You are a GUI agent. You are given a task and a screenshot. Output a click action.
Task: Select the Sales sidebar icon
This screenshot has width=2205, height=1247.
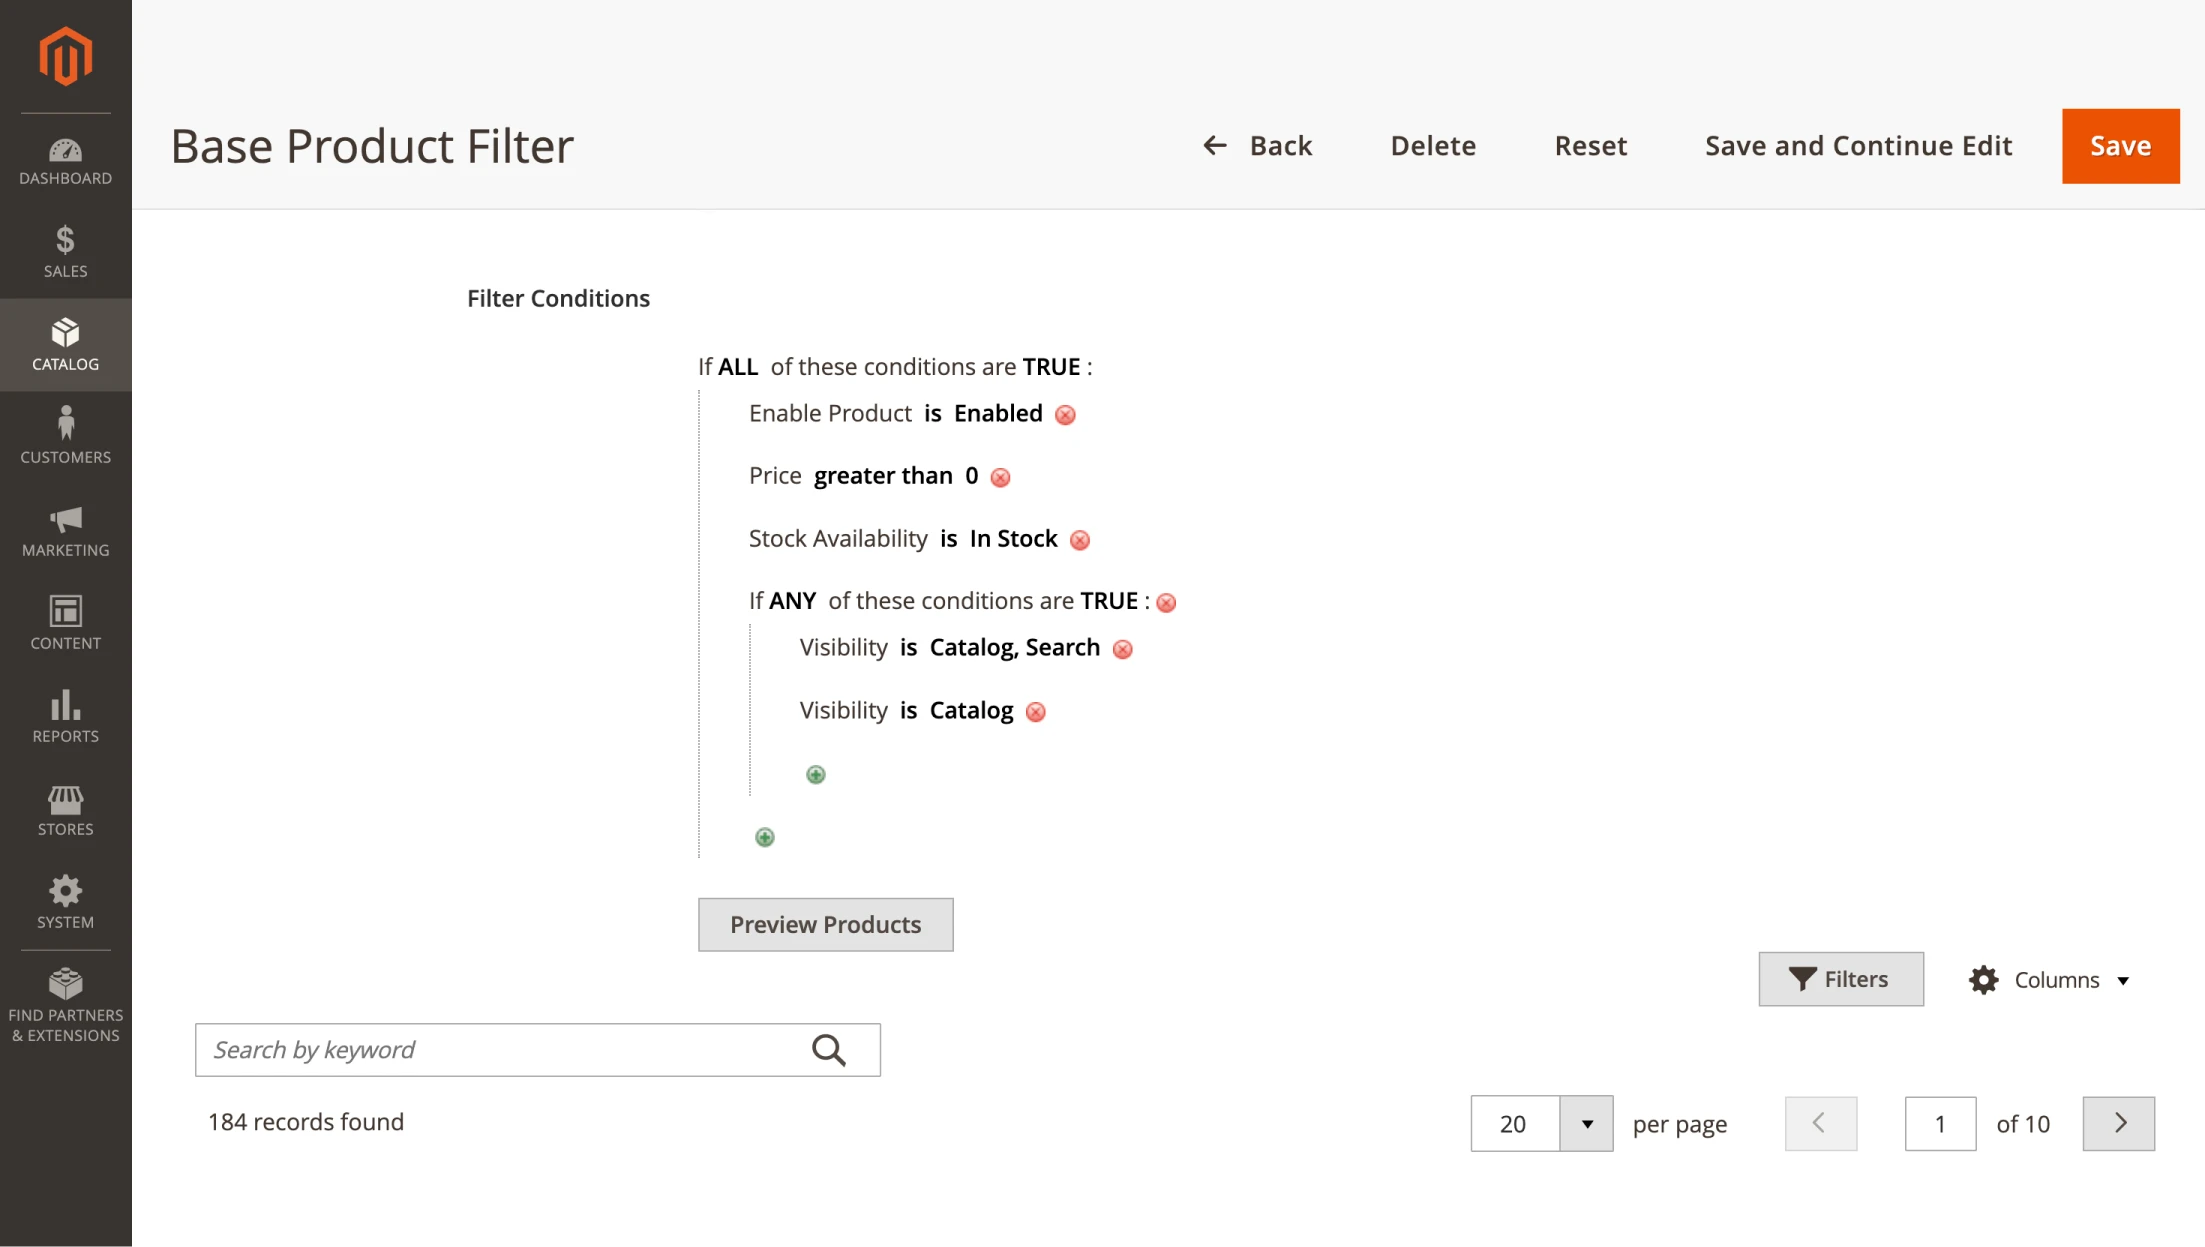tap(65, 251)
